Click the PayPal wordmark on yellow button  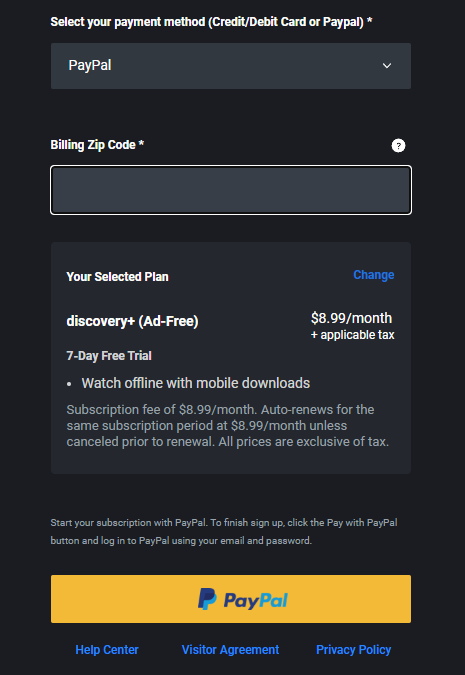256,600
